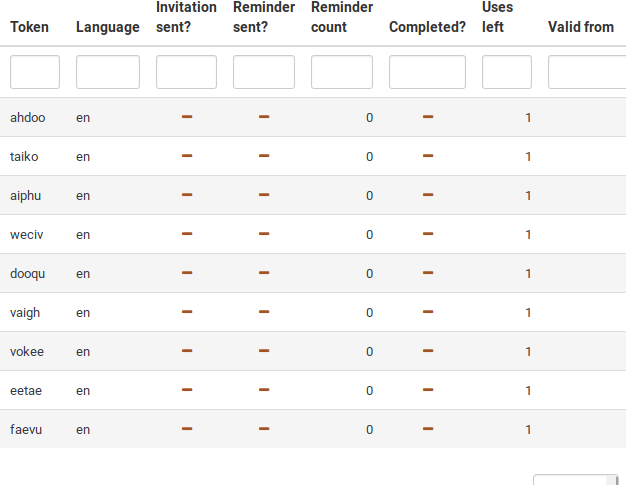
Task: Focus the Language filter input box
Action: [x=108, y=72]
